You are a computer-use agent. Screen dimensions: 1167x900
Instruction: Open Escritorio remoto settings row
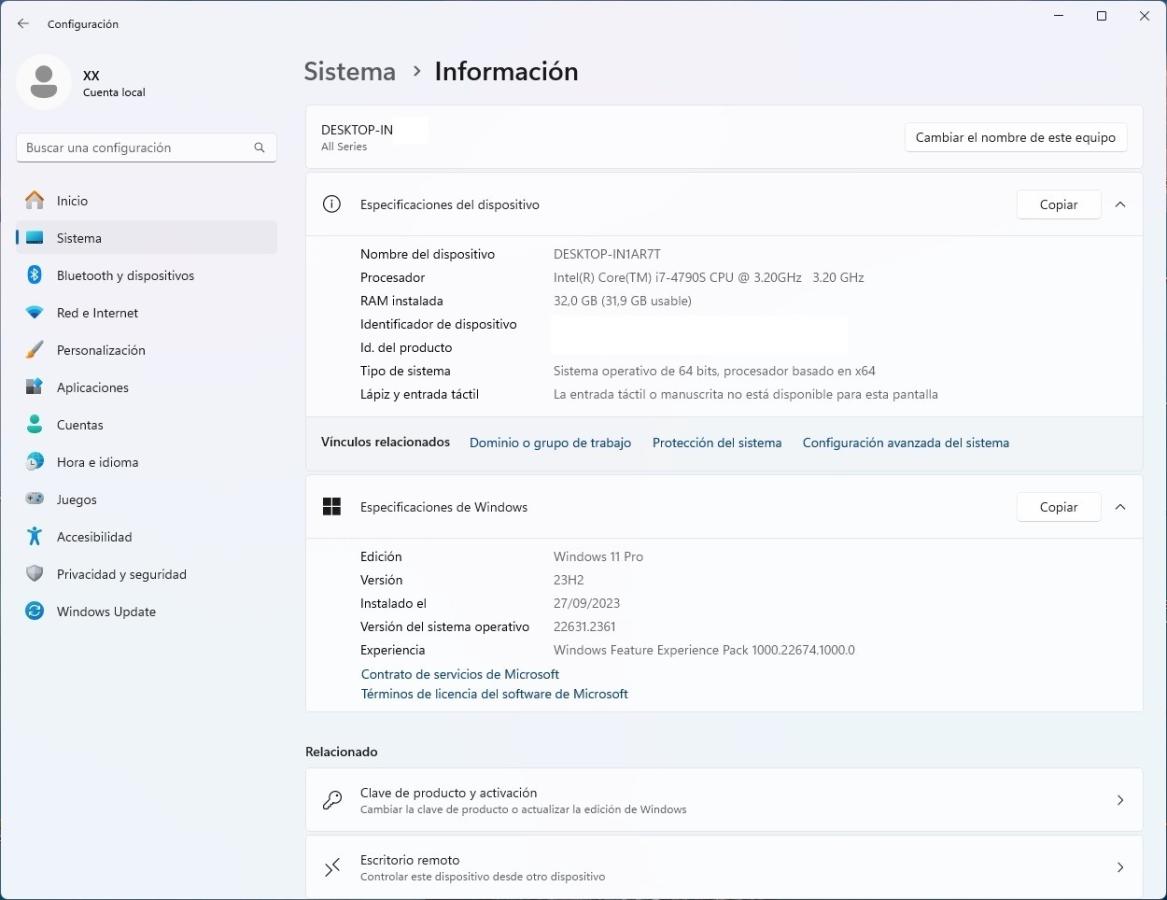click(723, 867)
